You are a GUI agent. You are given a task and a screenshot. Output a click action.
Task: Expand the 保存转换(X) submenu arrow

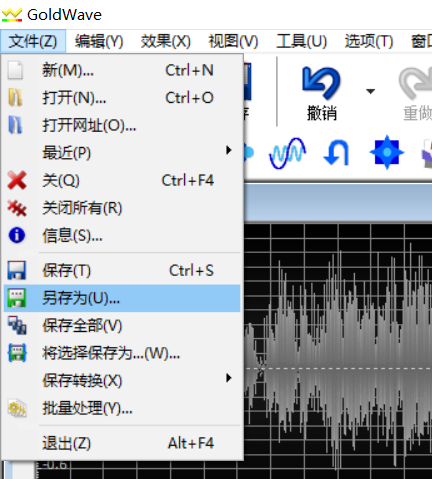coord(228,378)
